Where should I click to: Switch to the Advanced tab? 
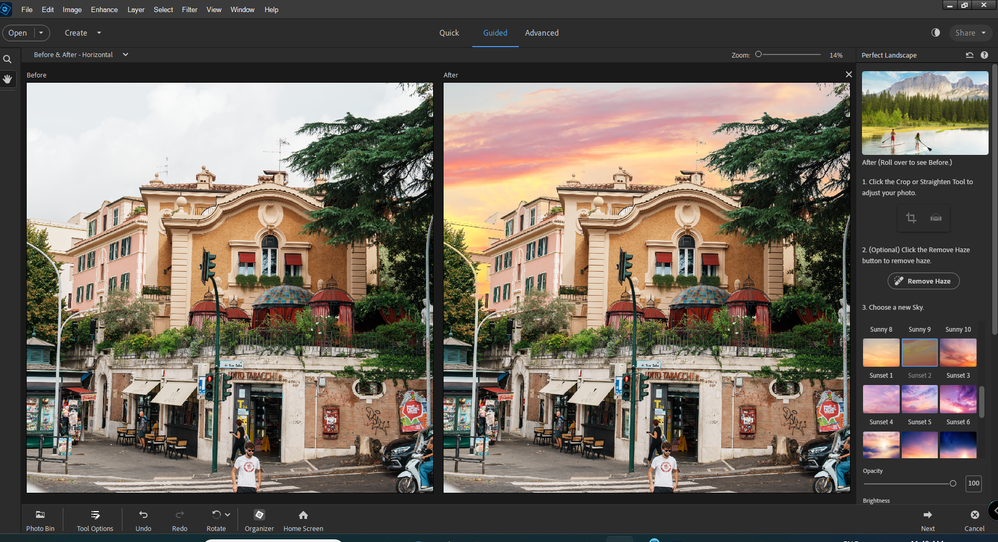click(x=542, y=33)
